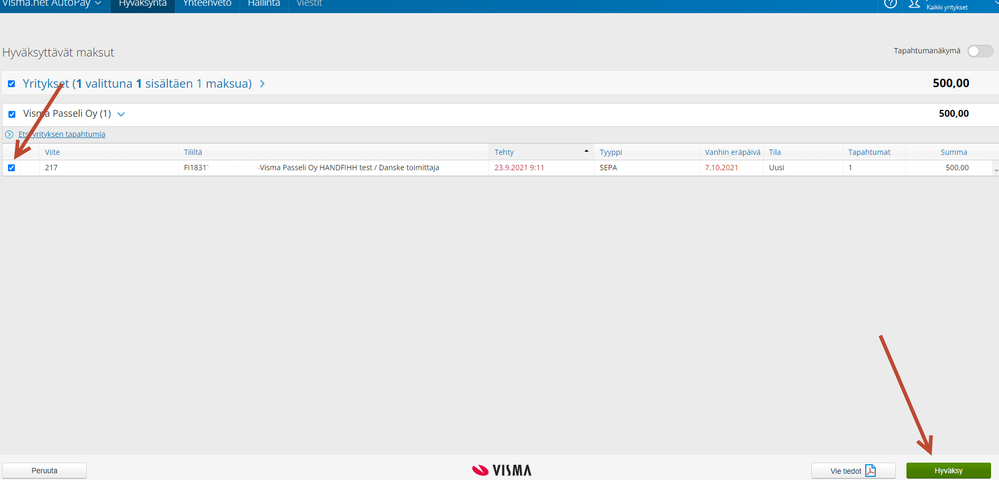Uncheck the Yritykset select-all checkbox

click(x=11, y=84)
